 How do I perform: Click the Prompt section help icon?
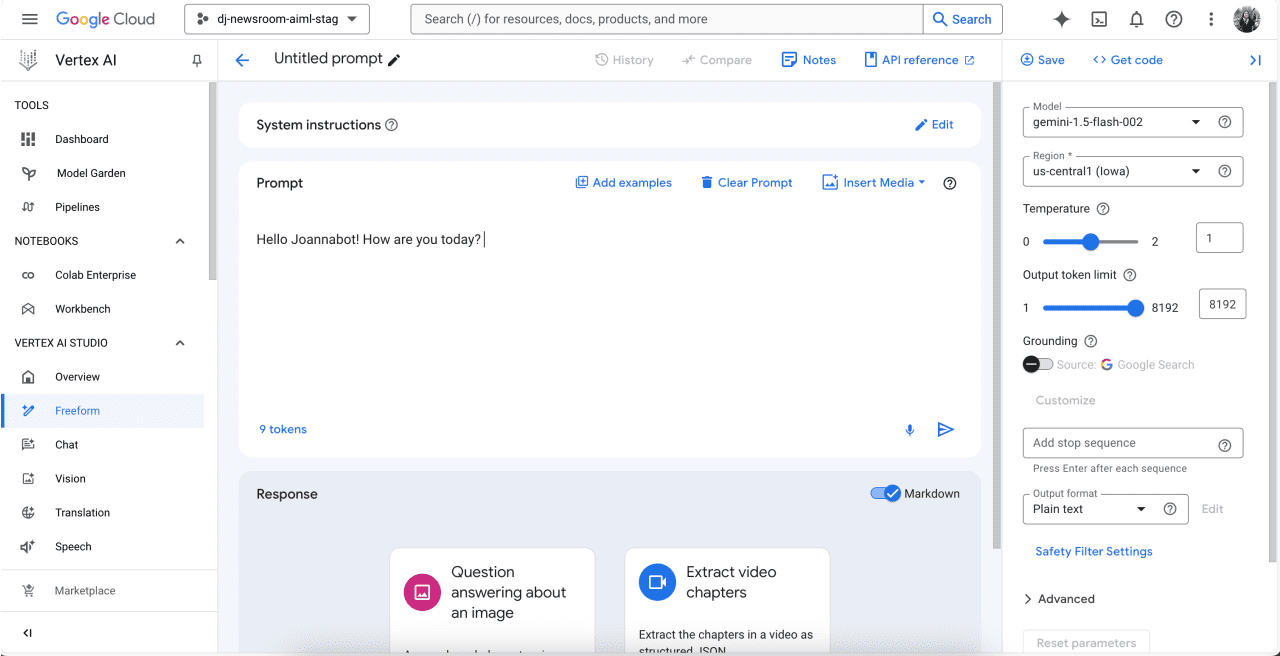(x=950, y=183)
